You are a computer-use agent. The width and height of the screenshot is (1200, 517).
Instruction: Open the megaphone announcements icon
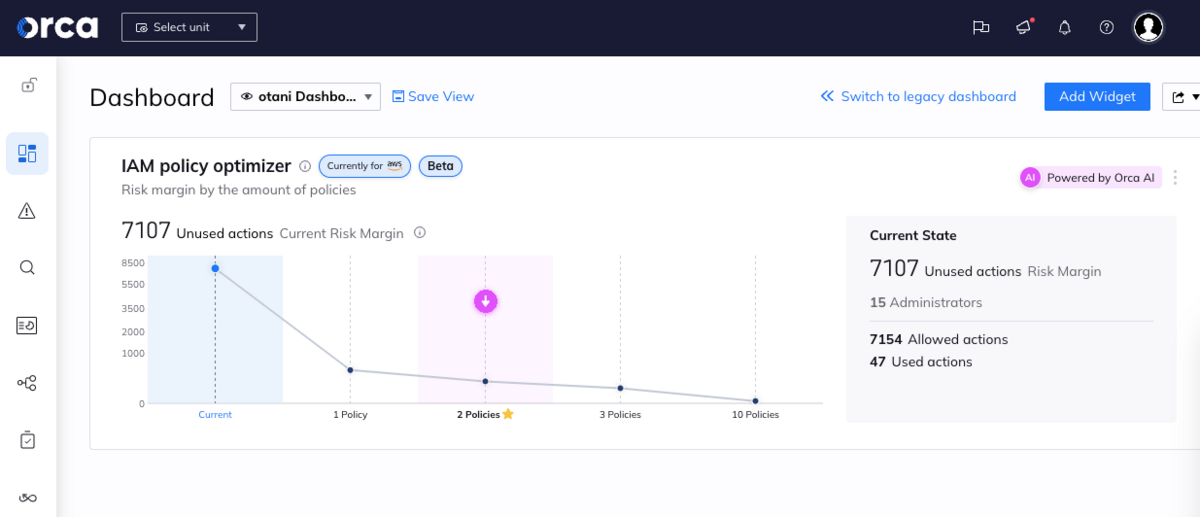coord(1023,27)
